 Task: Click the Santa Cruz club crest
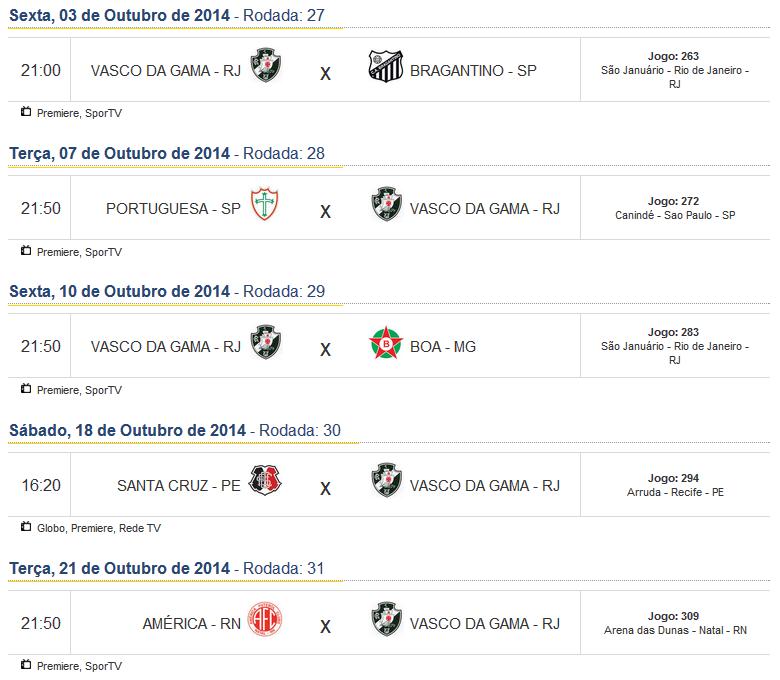[265, 482]
